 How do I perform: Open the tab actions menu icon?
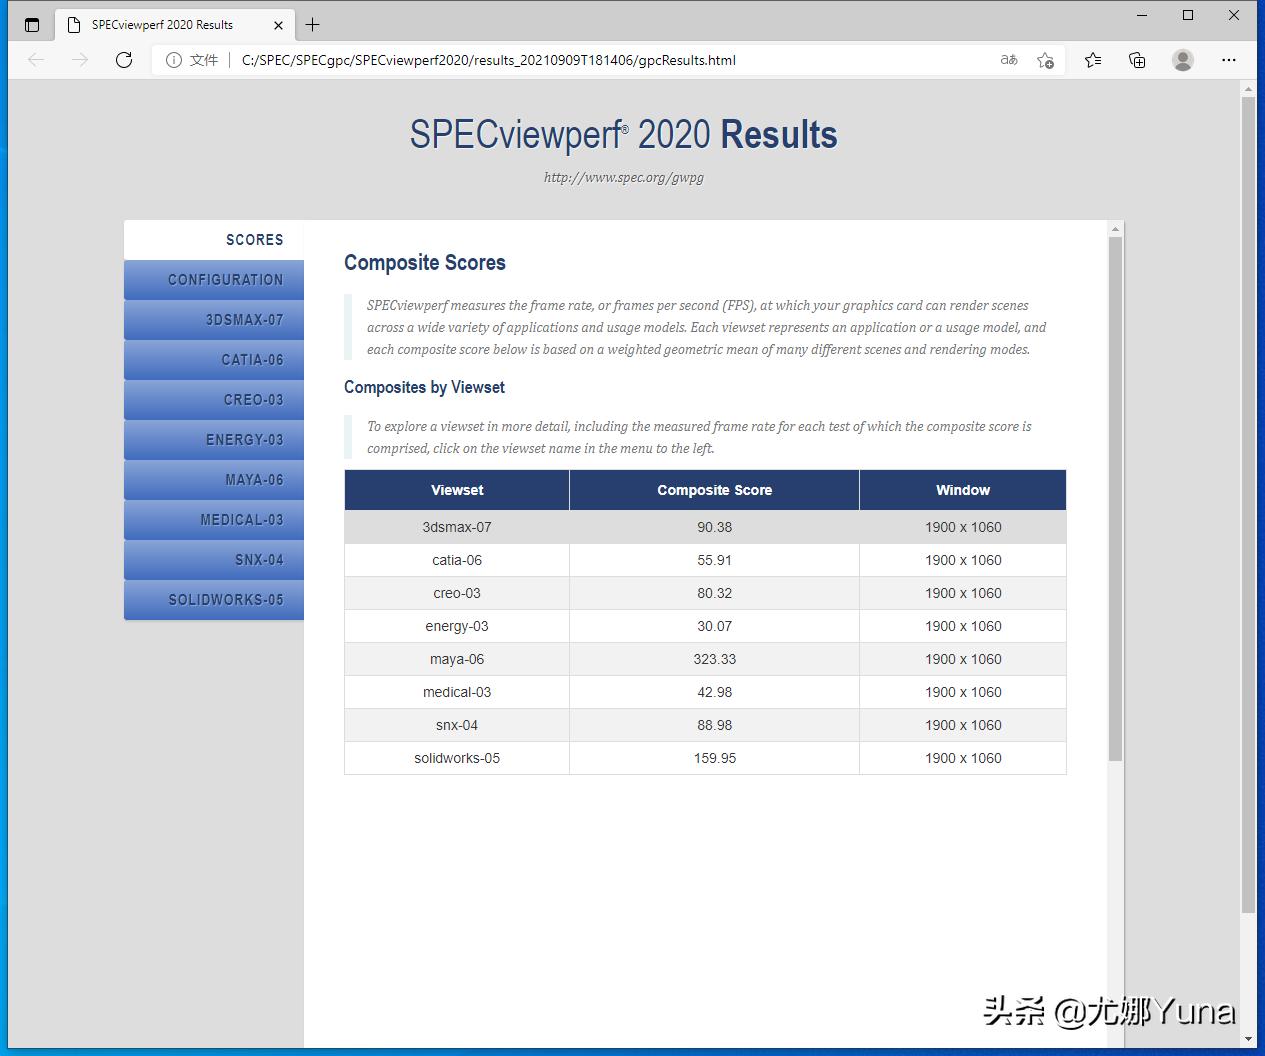click(32, 25)
